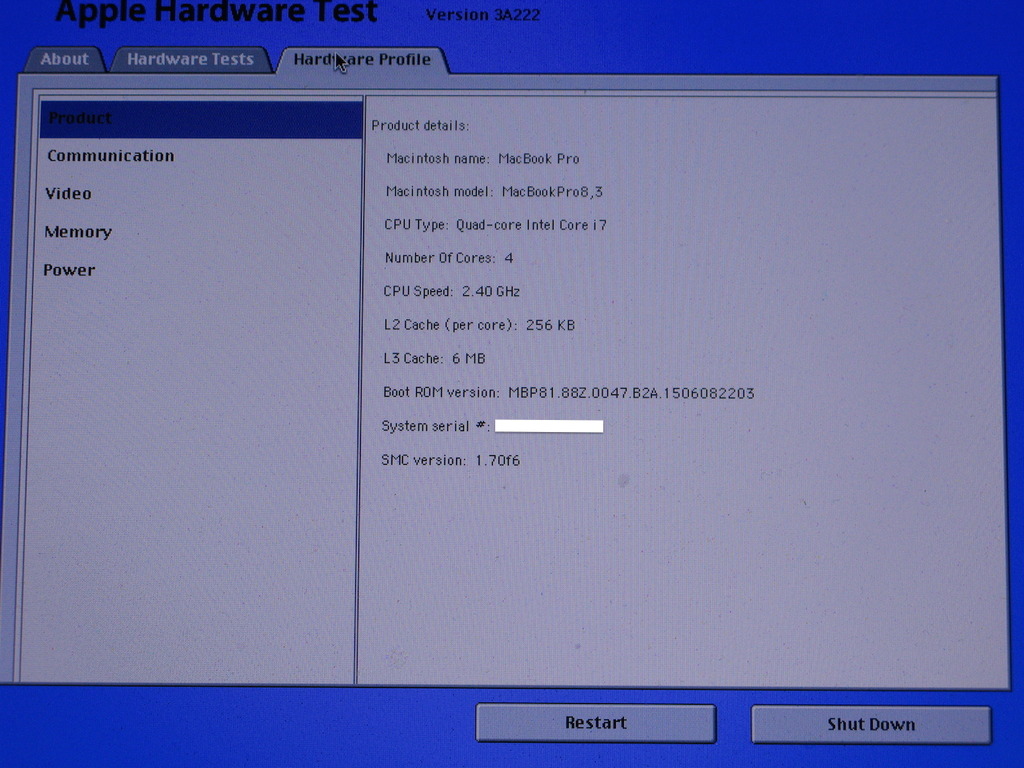
Task: Click the redacted System serial # value
Action: (549, 426)
